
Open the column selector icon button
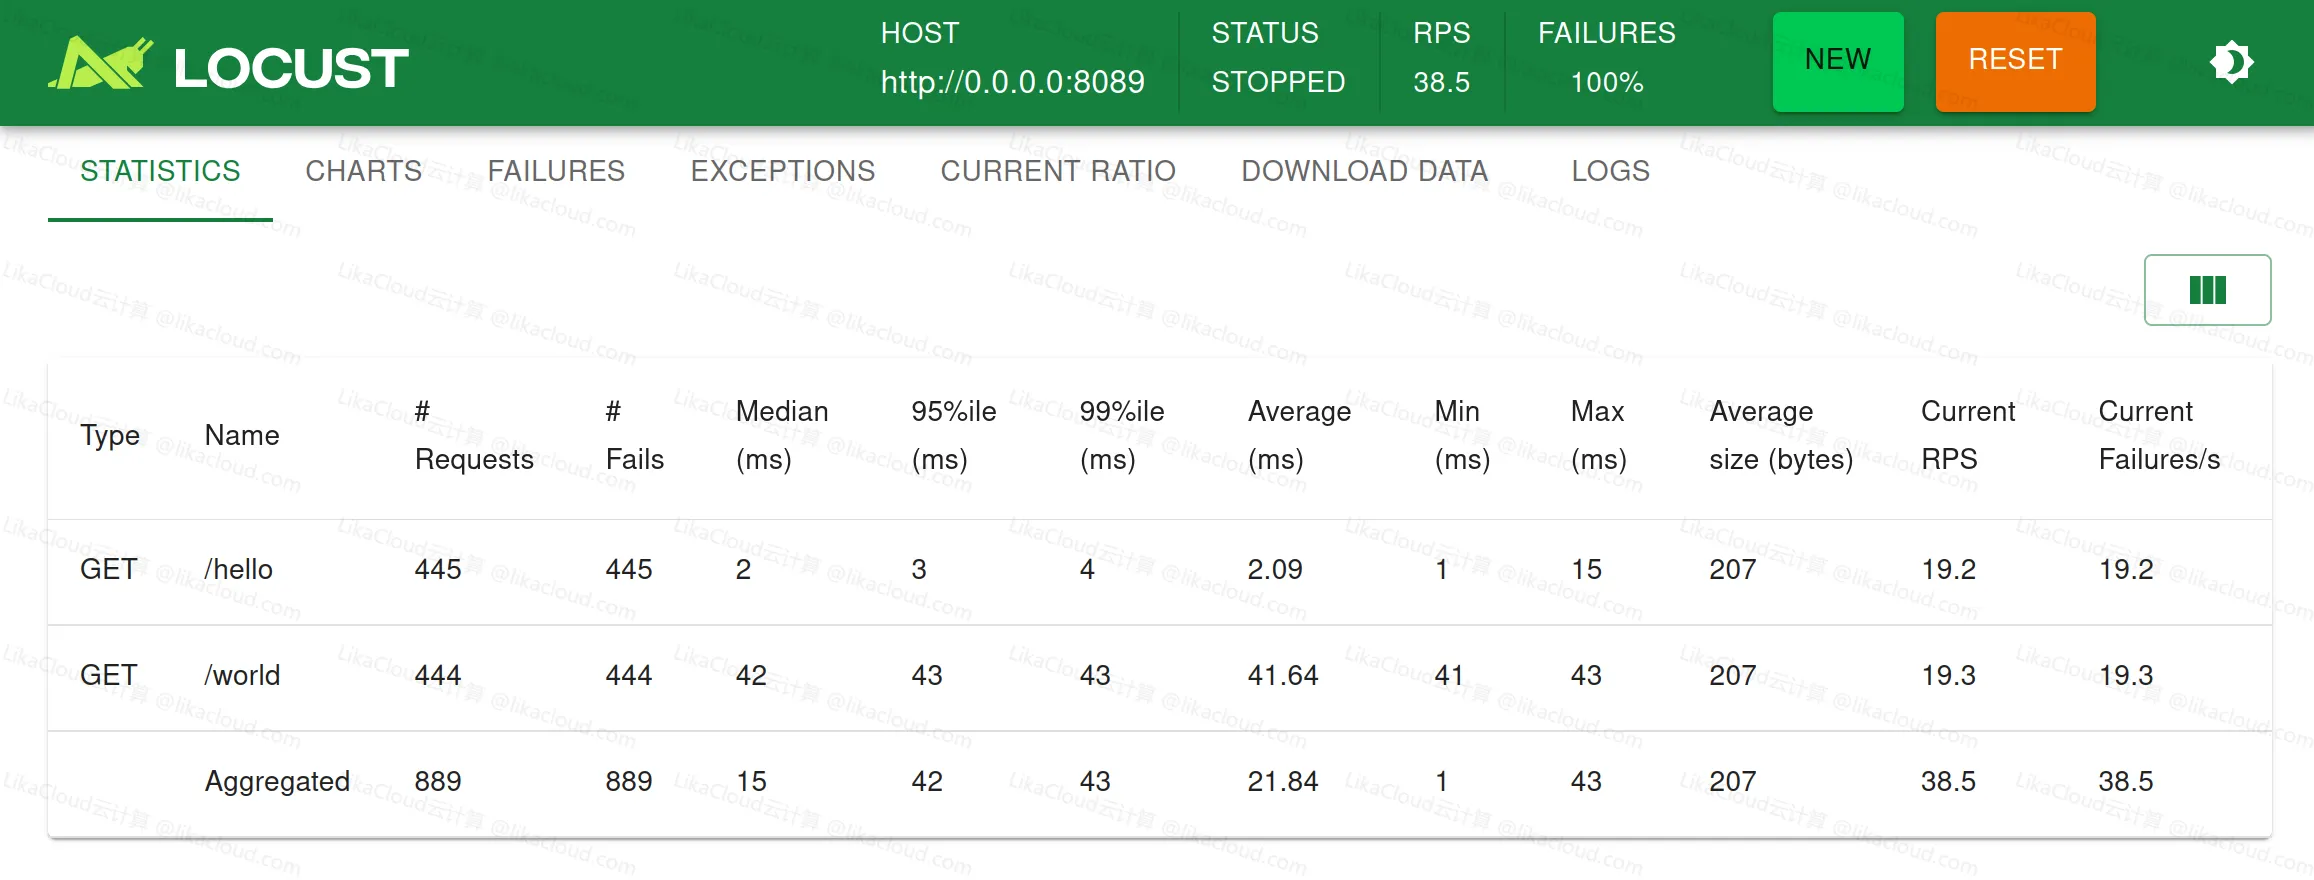[x=2207, y=290]
